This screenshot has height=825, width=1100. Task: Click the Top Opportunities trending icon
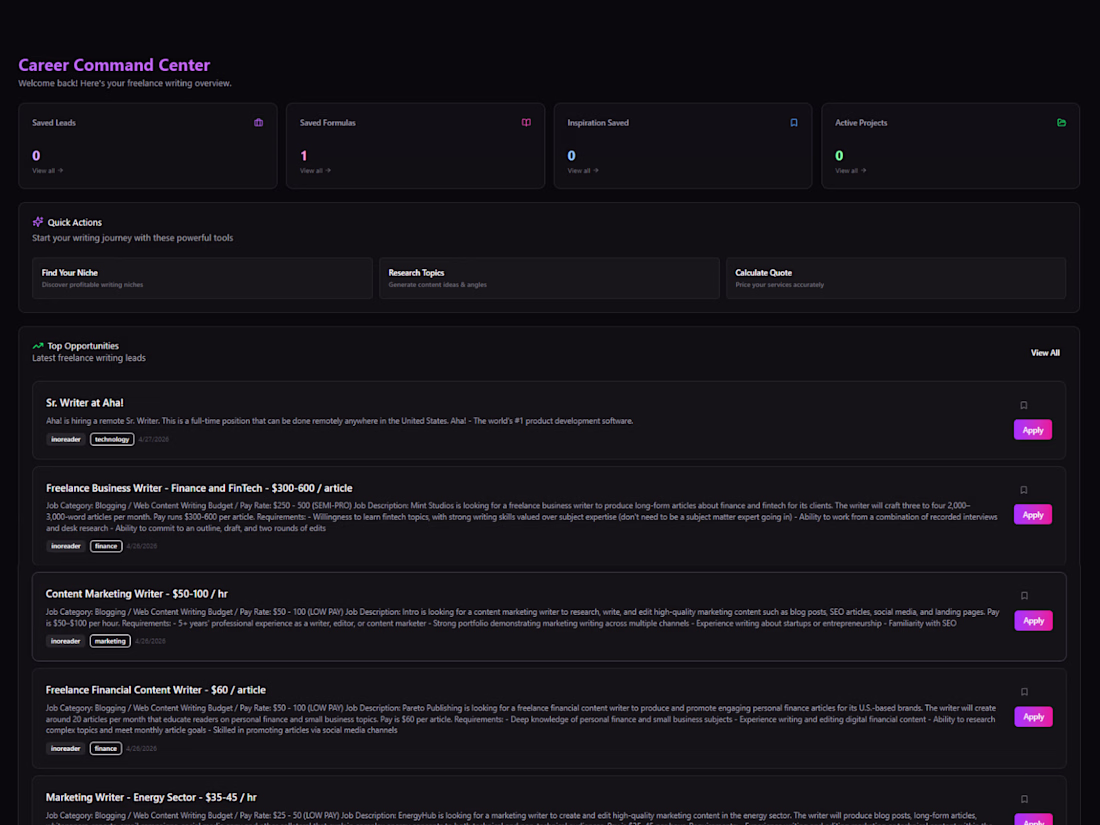38,346
